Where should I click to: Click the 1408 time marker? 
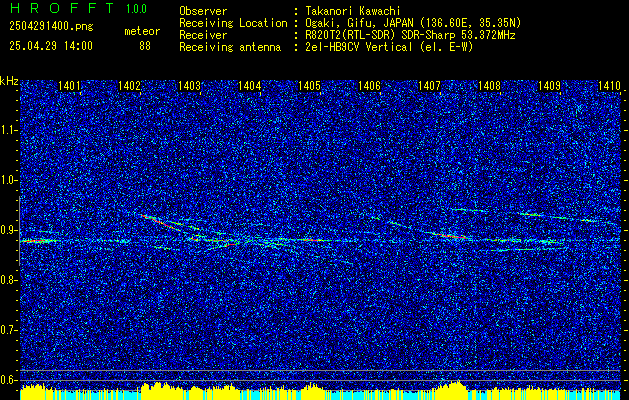pos(489,85)
